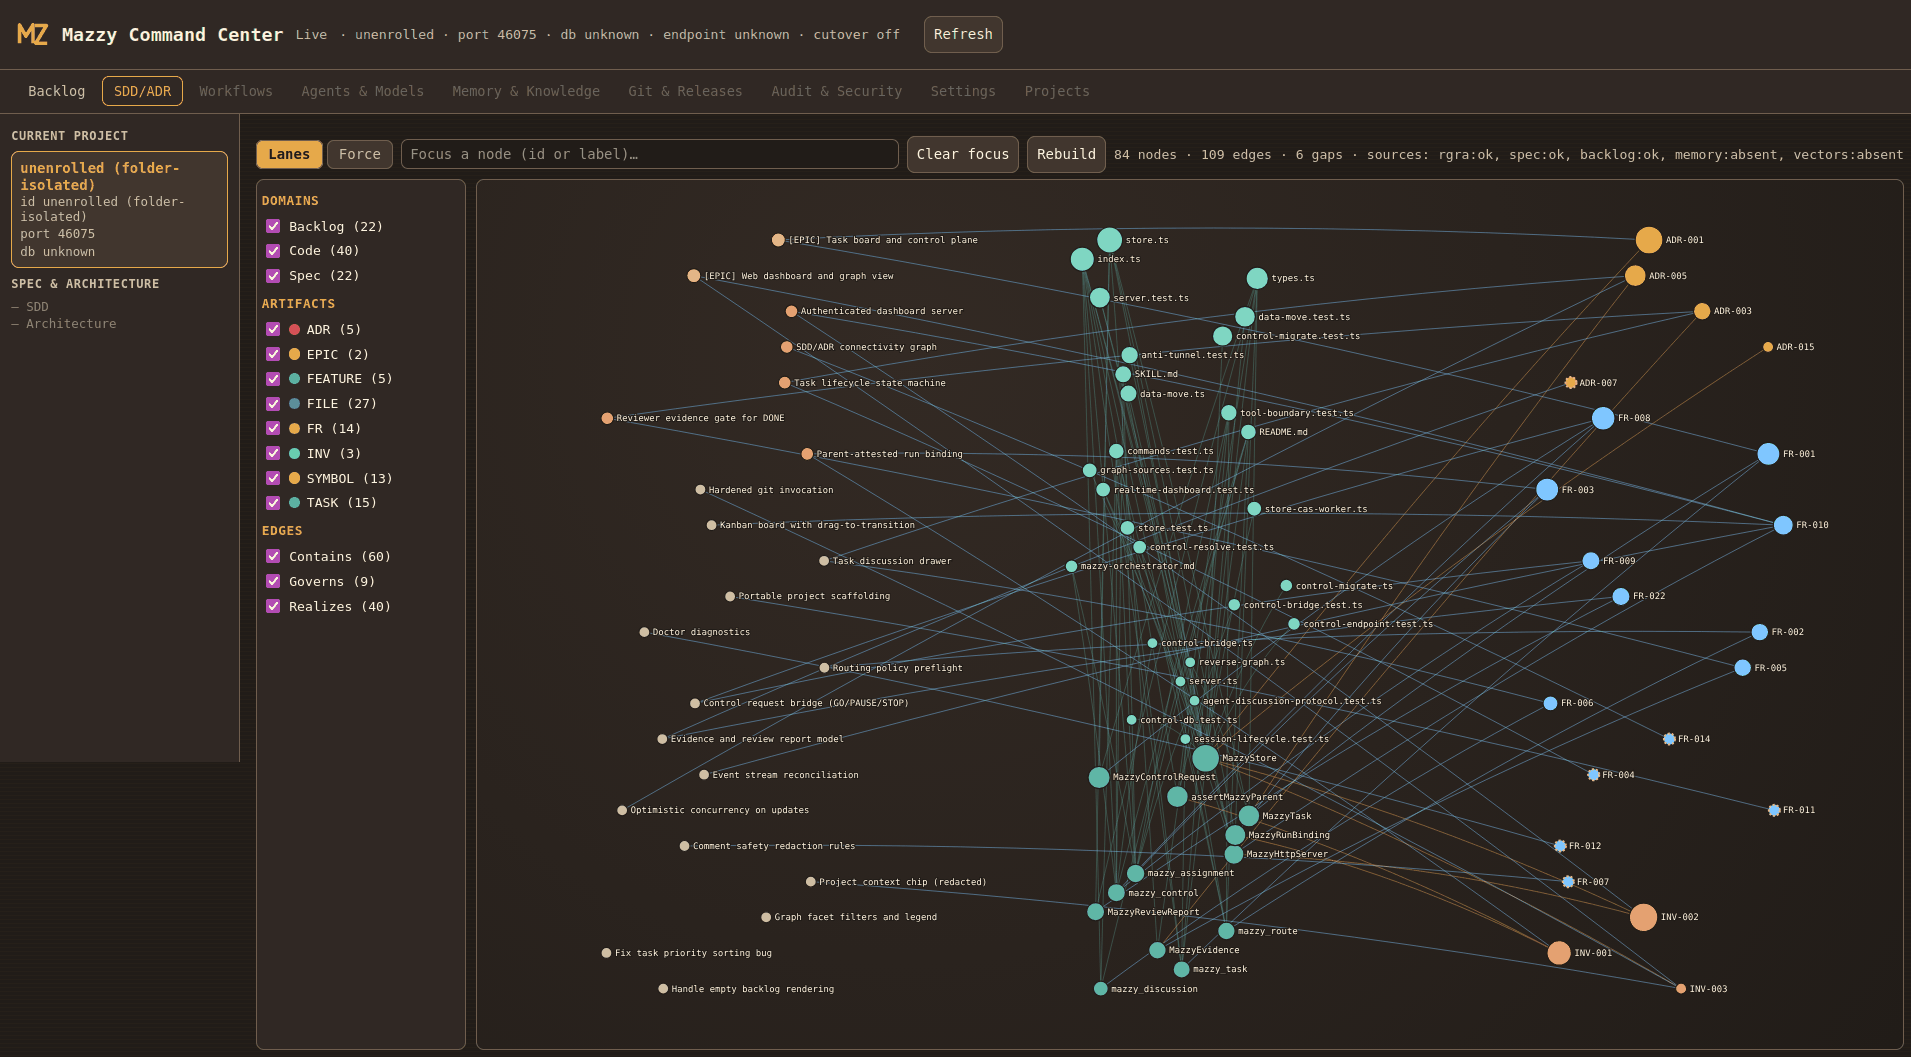Click the ADR-015 small node
The height and width of the screenshot is (1057, 1911).
(x=1768, y=347)
